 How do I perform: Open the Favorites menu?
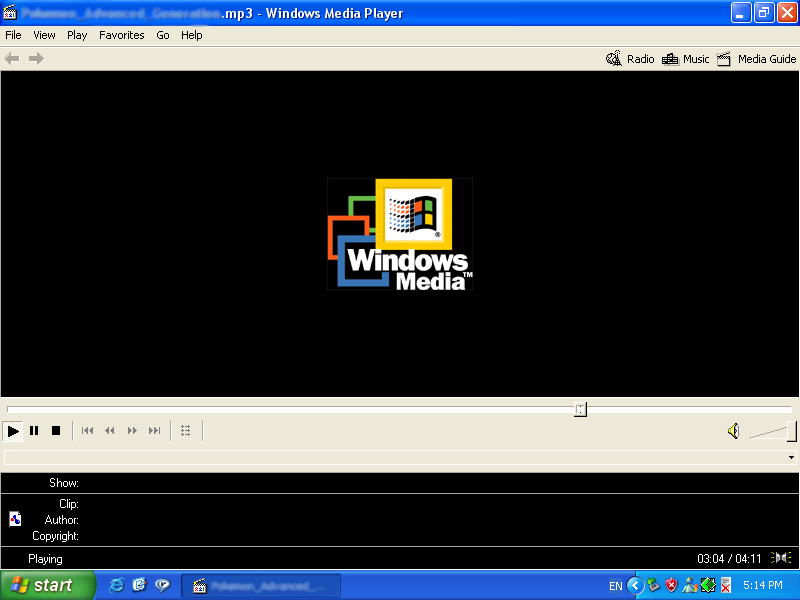121,35
